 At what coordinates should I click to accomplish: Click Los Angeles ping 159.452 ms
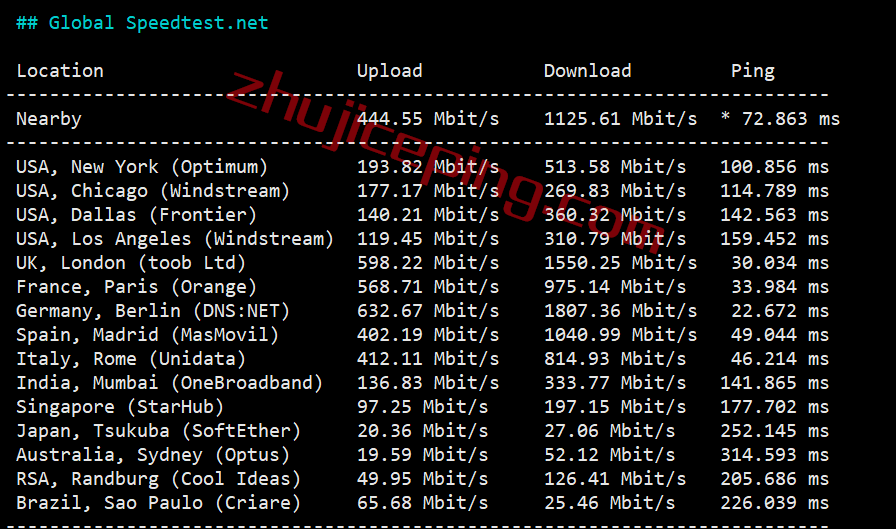pyautogui.click(x=774, y=239)
